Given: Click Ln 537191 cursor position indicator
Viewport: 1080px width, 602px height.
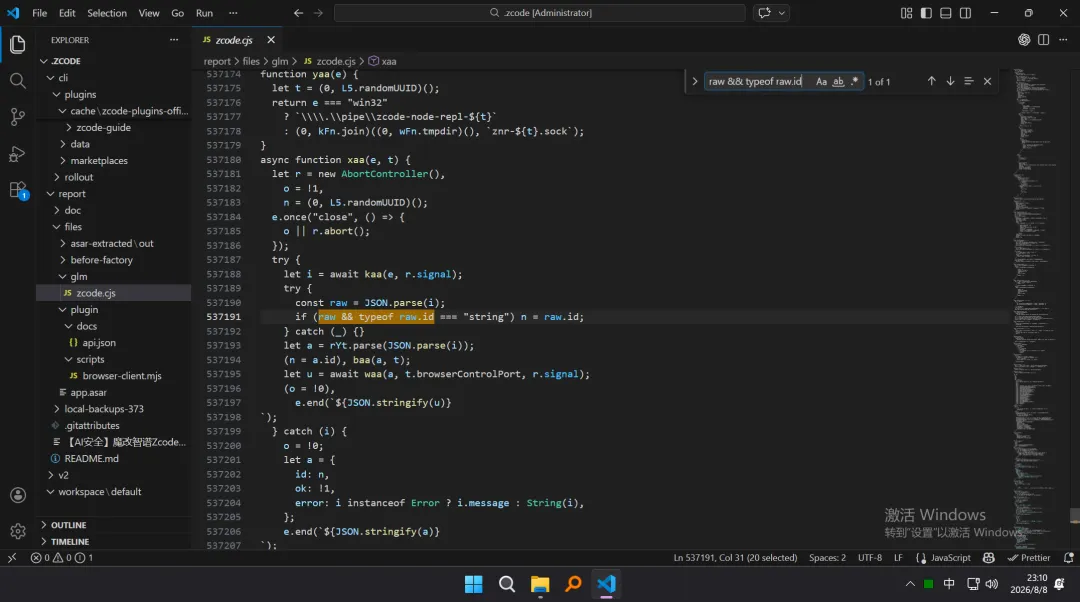Looking at the screenshot, I should click(x=735, y=558).
